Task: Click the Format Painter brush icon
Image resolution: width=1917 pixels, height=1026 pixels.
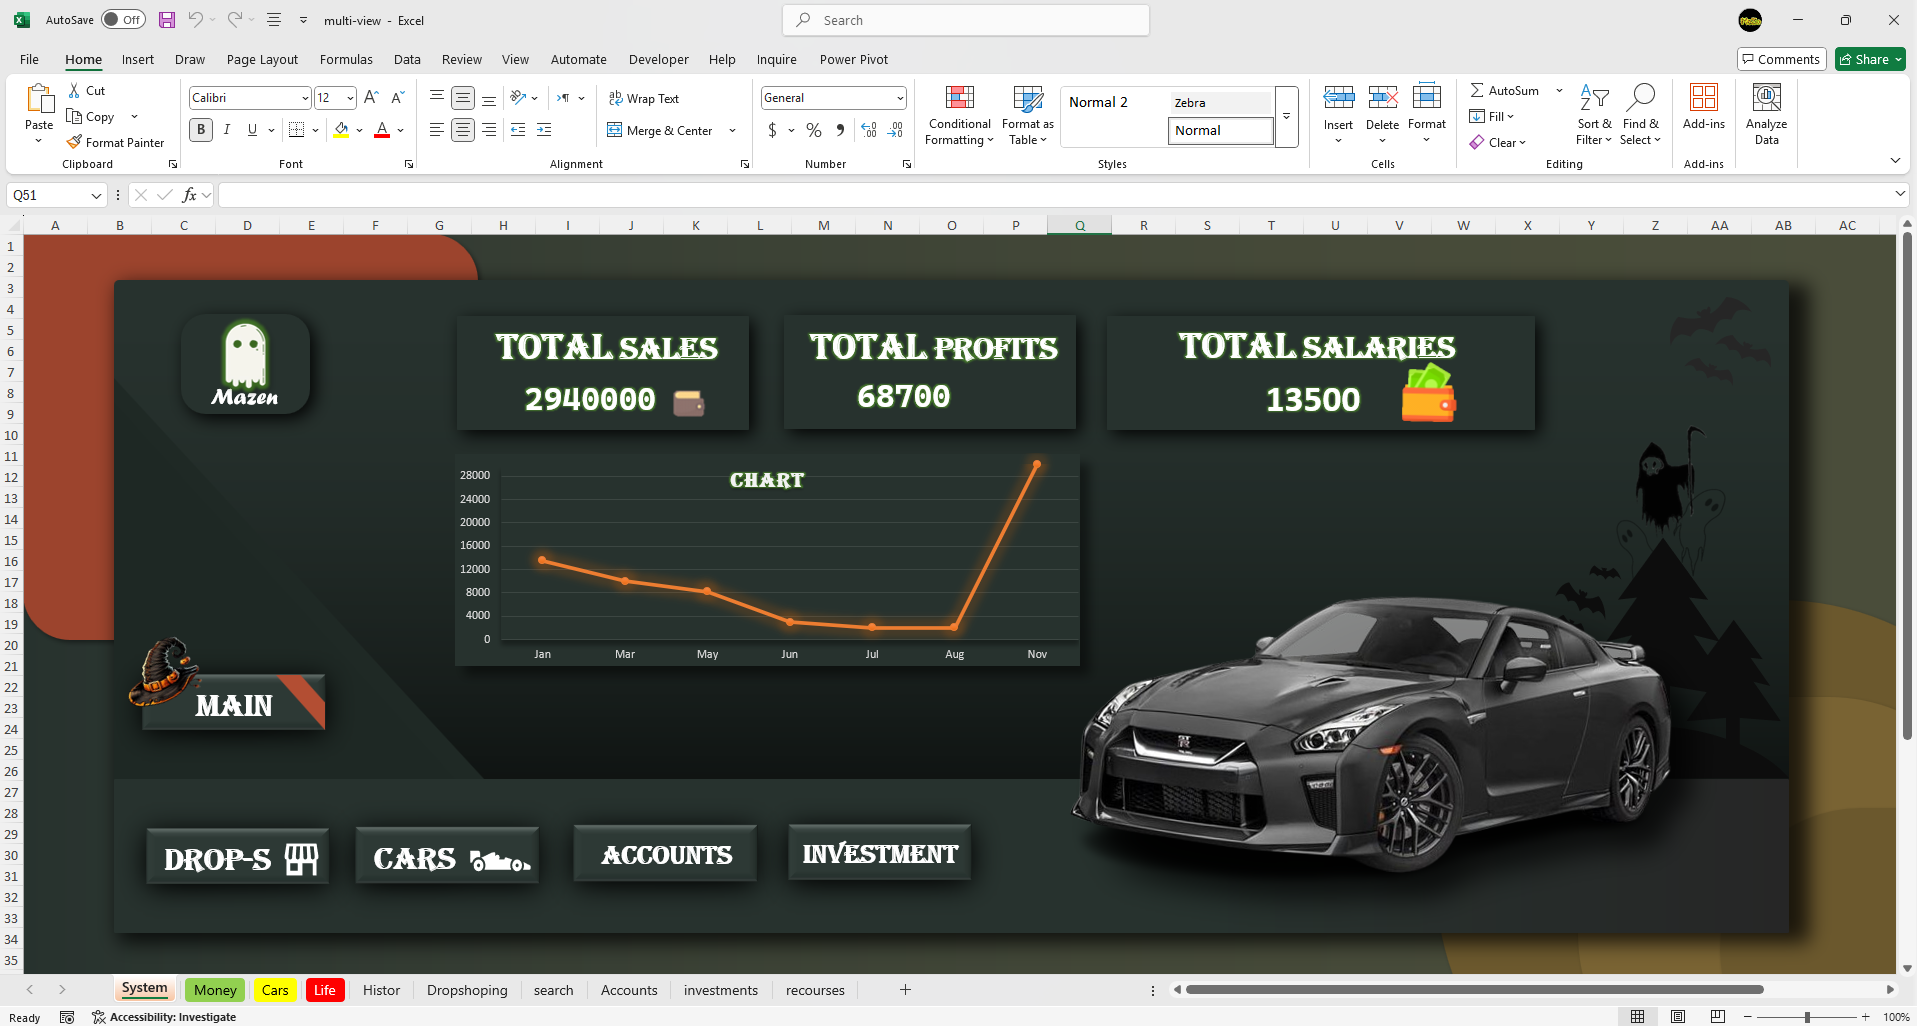Action: [75, 143]
